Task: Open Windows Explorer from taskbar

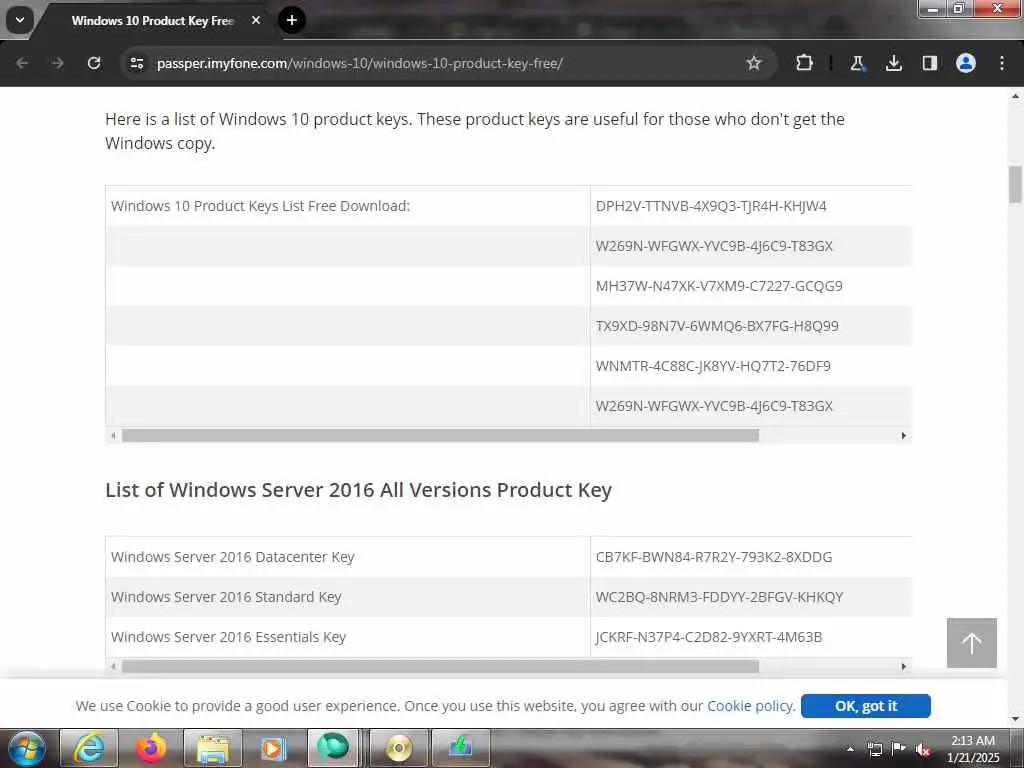Action: pyautogui.click(x=213, y=748)
